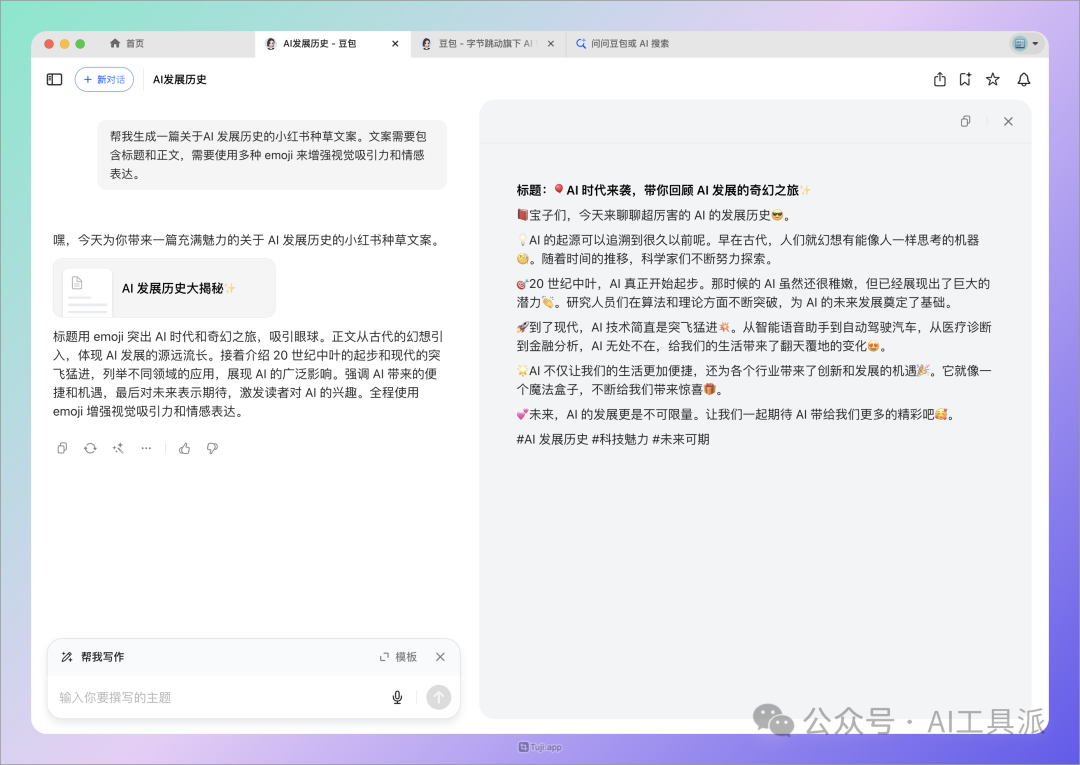Image resolution: width=1080 pixels, height=765 pixels.
Task: Open notifications via bell icon
Action: (1023, 79)
